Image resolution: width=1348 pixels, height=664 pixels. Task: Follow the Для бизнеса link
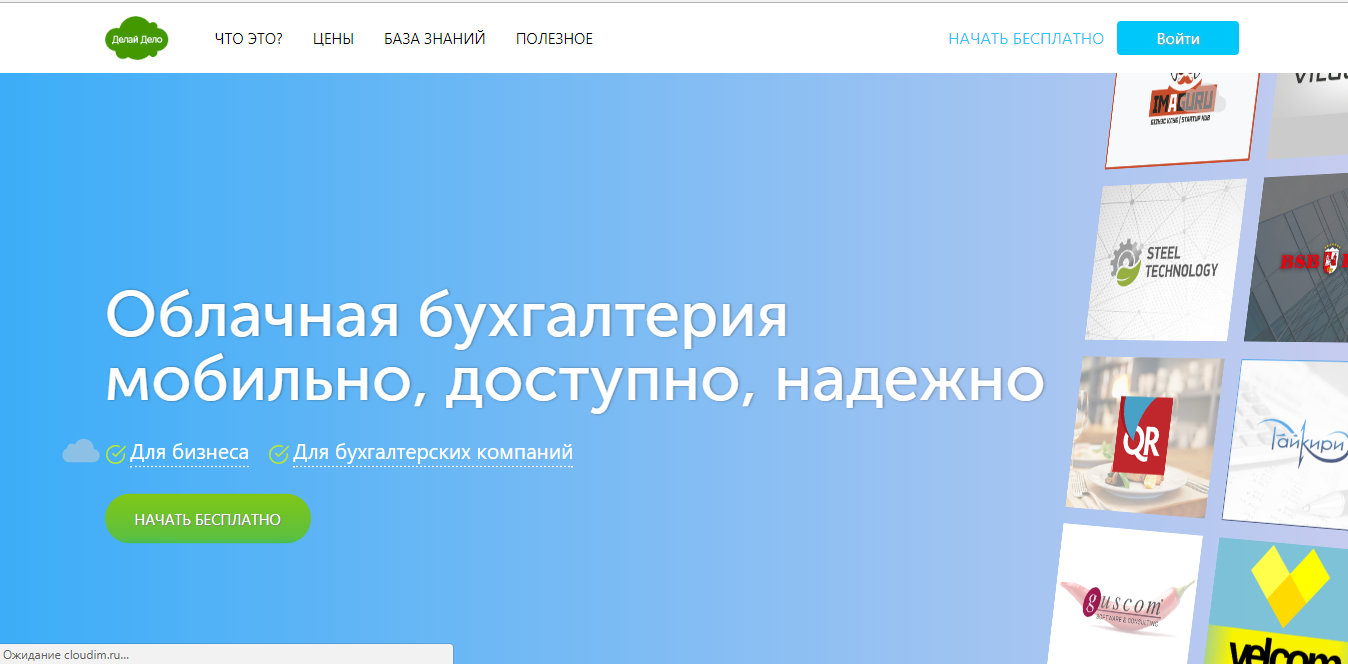click(x=189, y=451)
